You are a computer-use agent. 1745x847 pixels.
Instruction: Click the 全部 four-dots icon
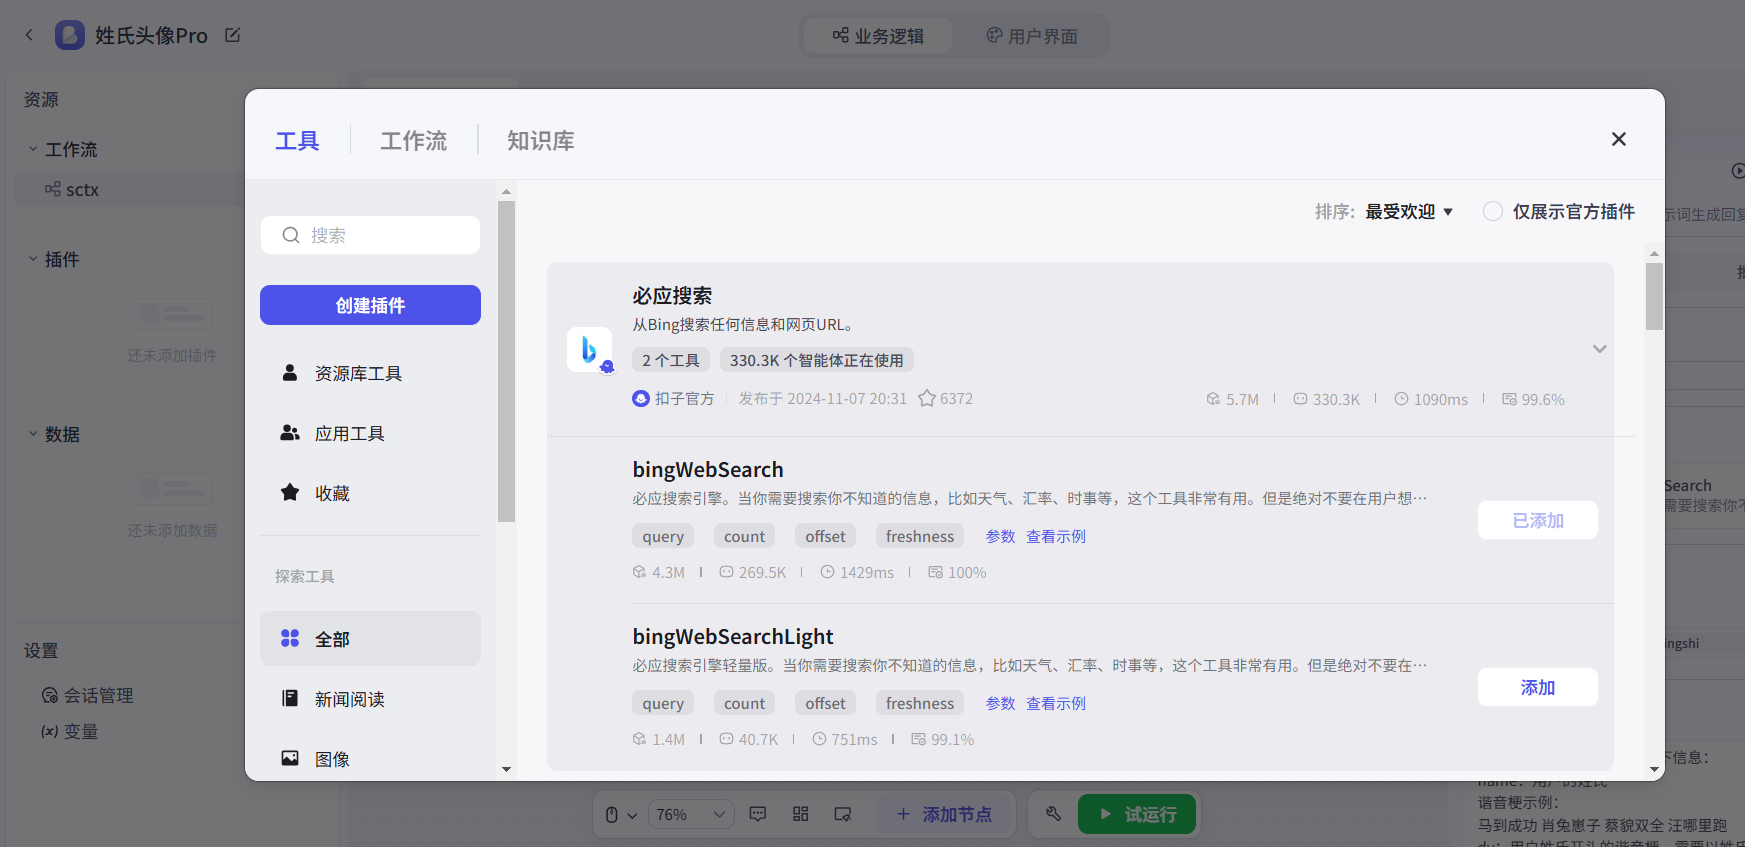click(290, 638)
